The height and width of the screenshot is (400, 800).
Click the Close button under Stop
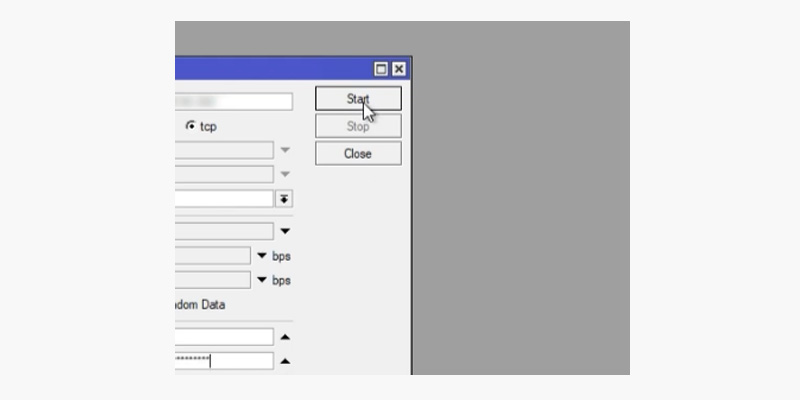[x=358, y=154]
